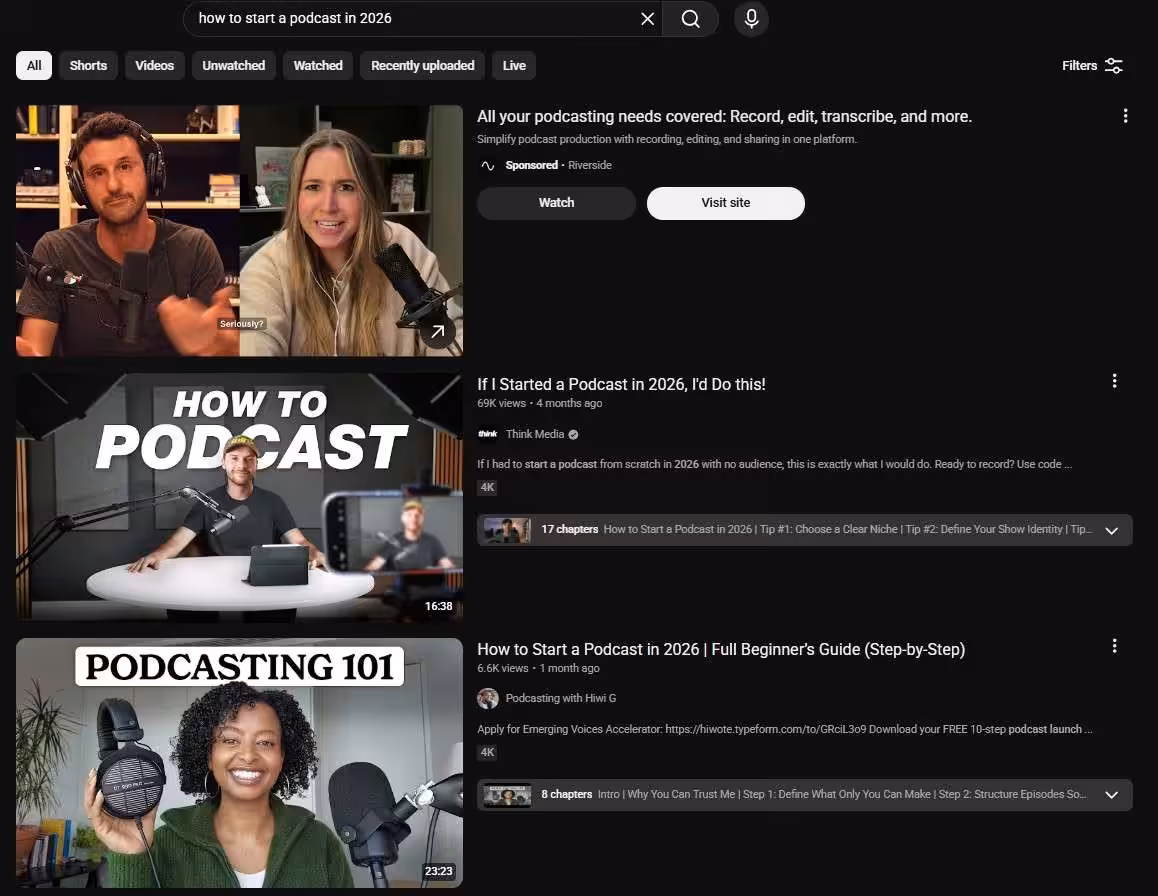Open more options for the Riverside ad
Screen dimensions: 1158x896
[x=1125, y=116]
